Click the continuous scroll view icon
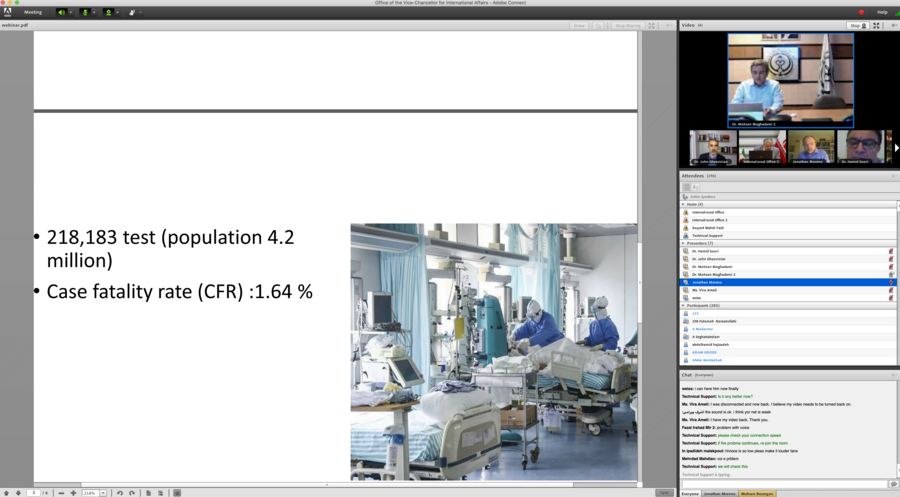Image resolution: width=900 pixels, height=497 pixels. pos(160,493)
